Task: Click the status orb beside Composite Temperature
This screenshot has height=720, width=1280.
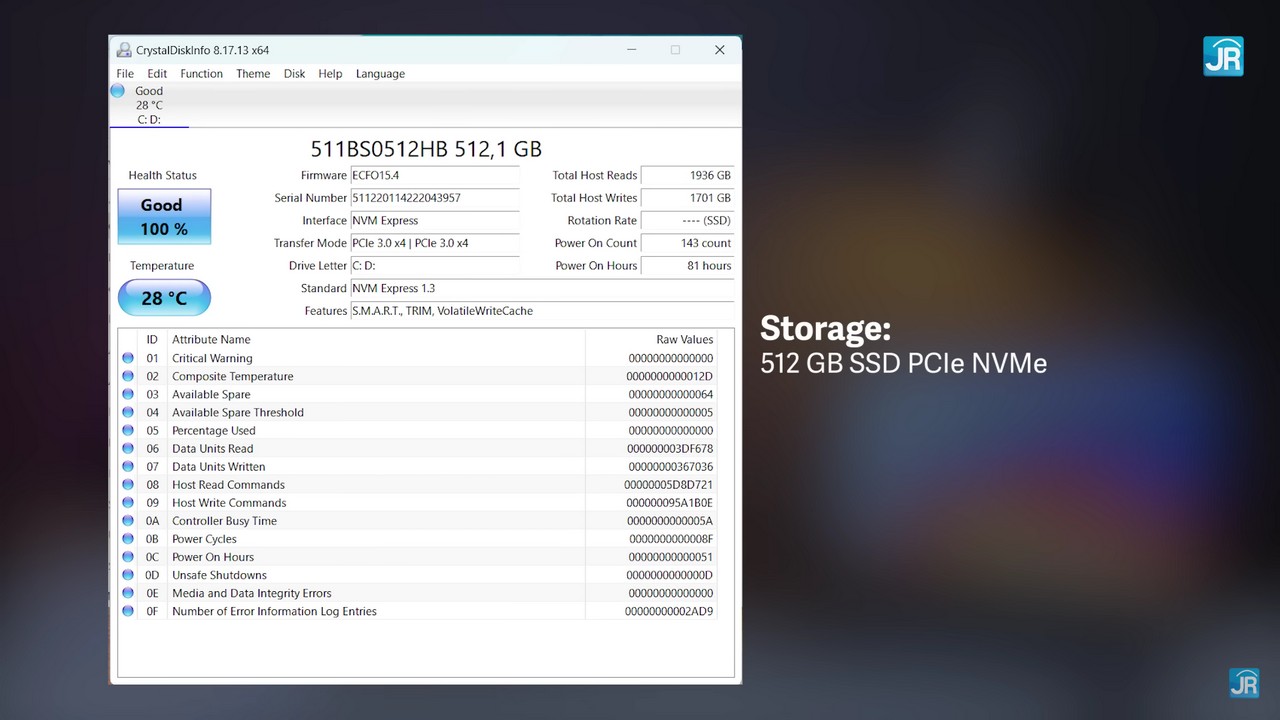Action: [128, 376]
